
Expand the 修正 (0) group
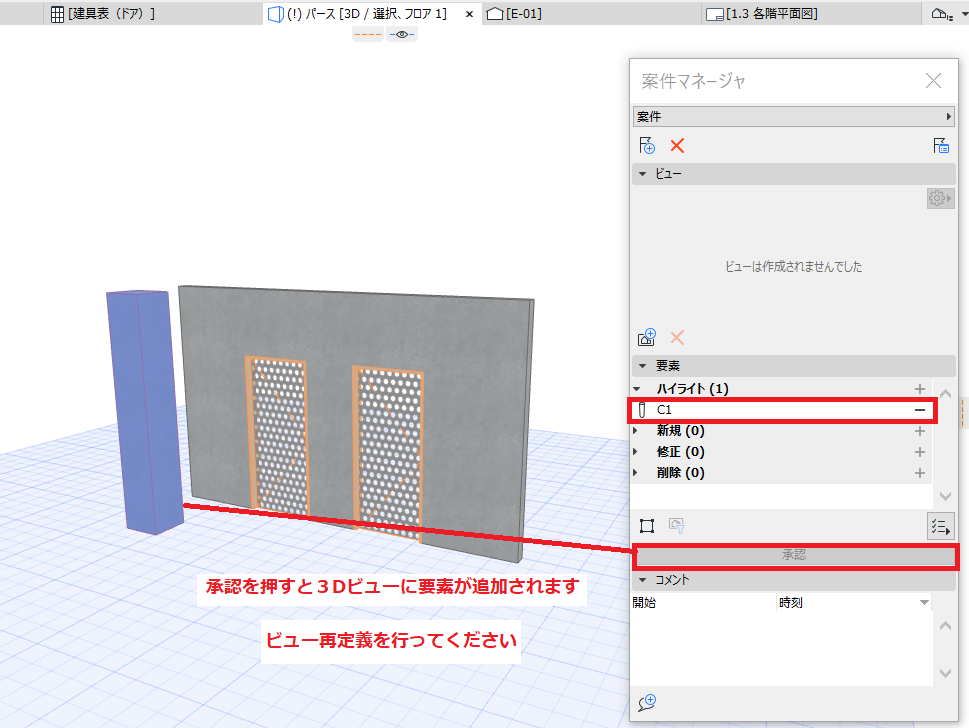(x=635, y=452)
